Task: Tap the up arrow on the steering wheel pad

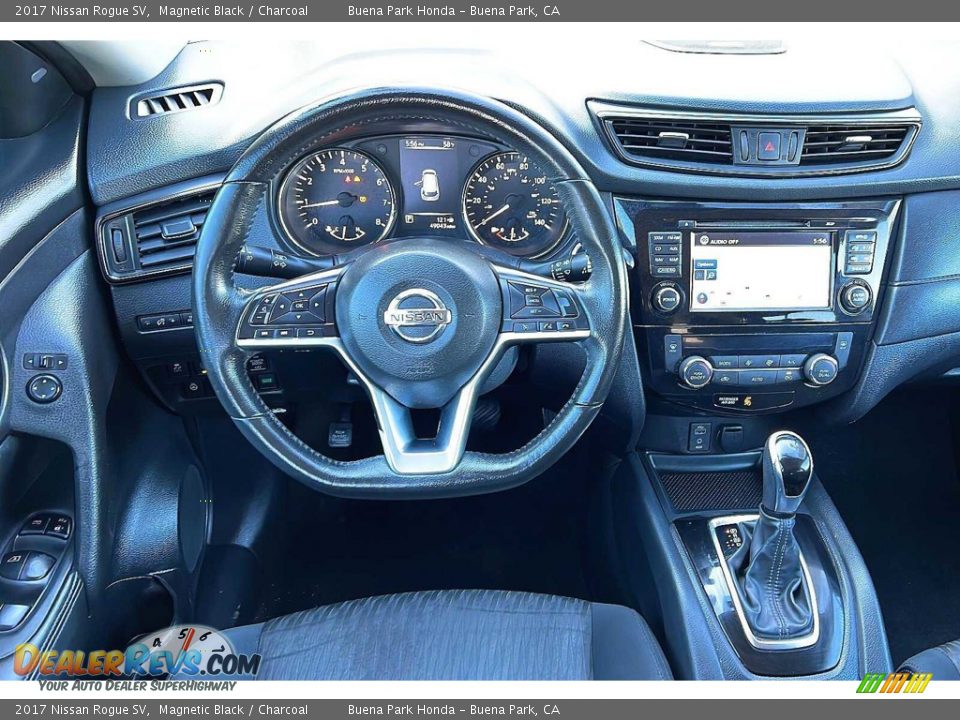Action: pyautogui.click(x=301, y=294)
